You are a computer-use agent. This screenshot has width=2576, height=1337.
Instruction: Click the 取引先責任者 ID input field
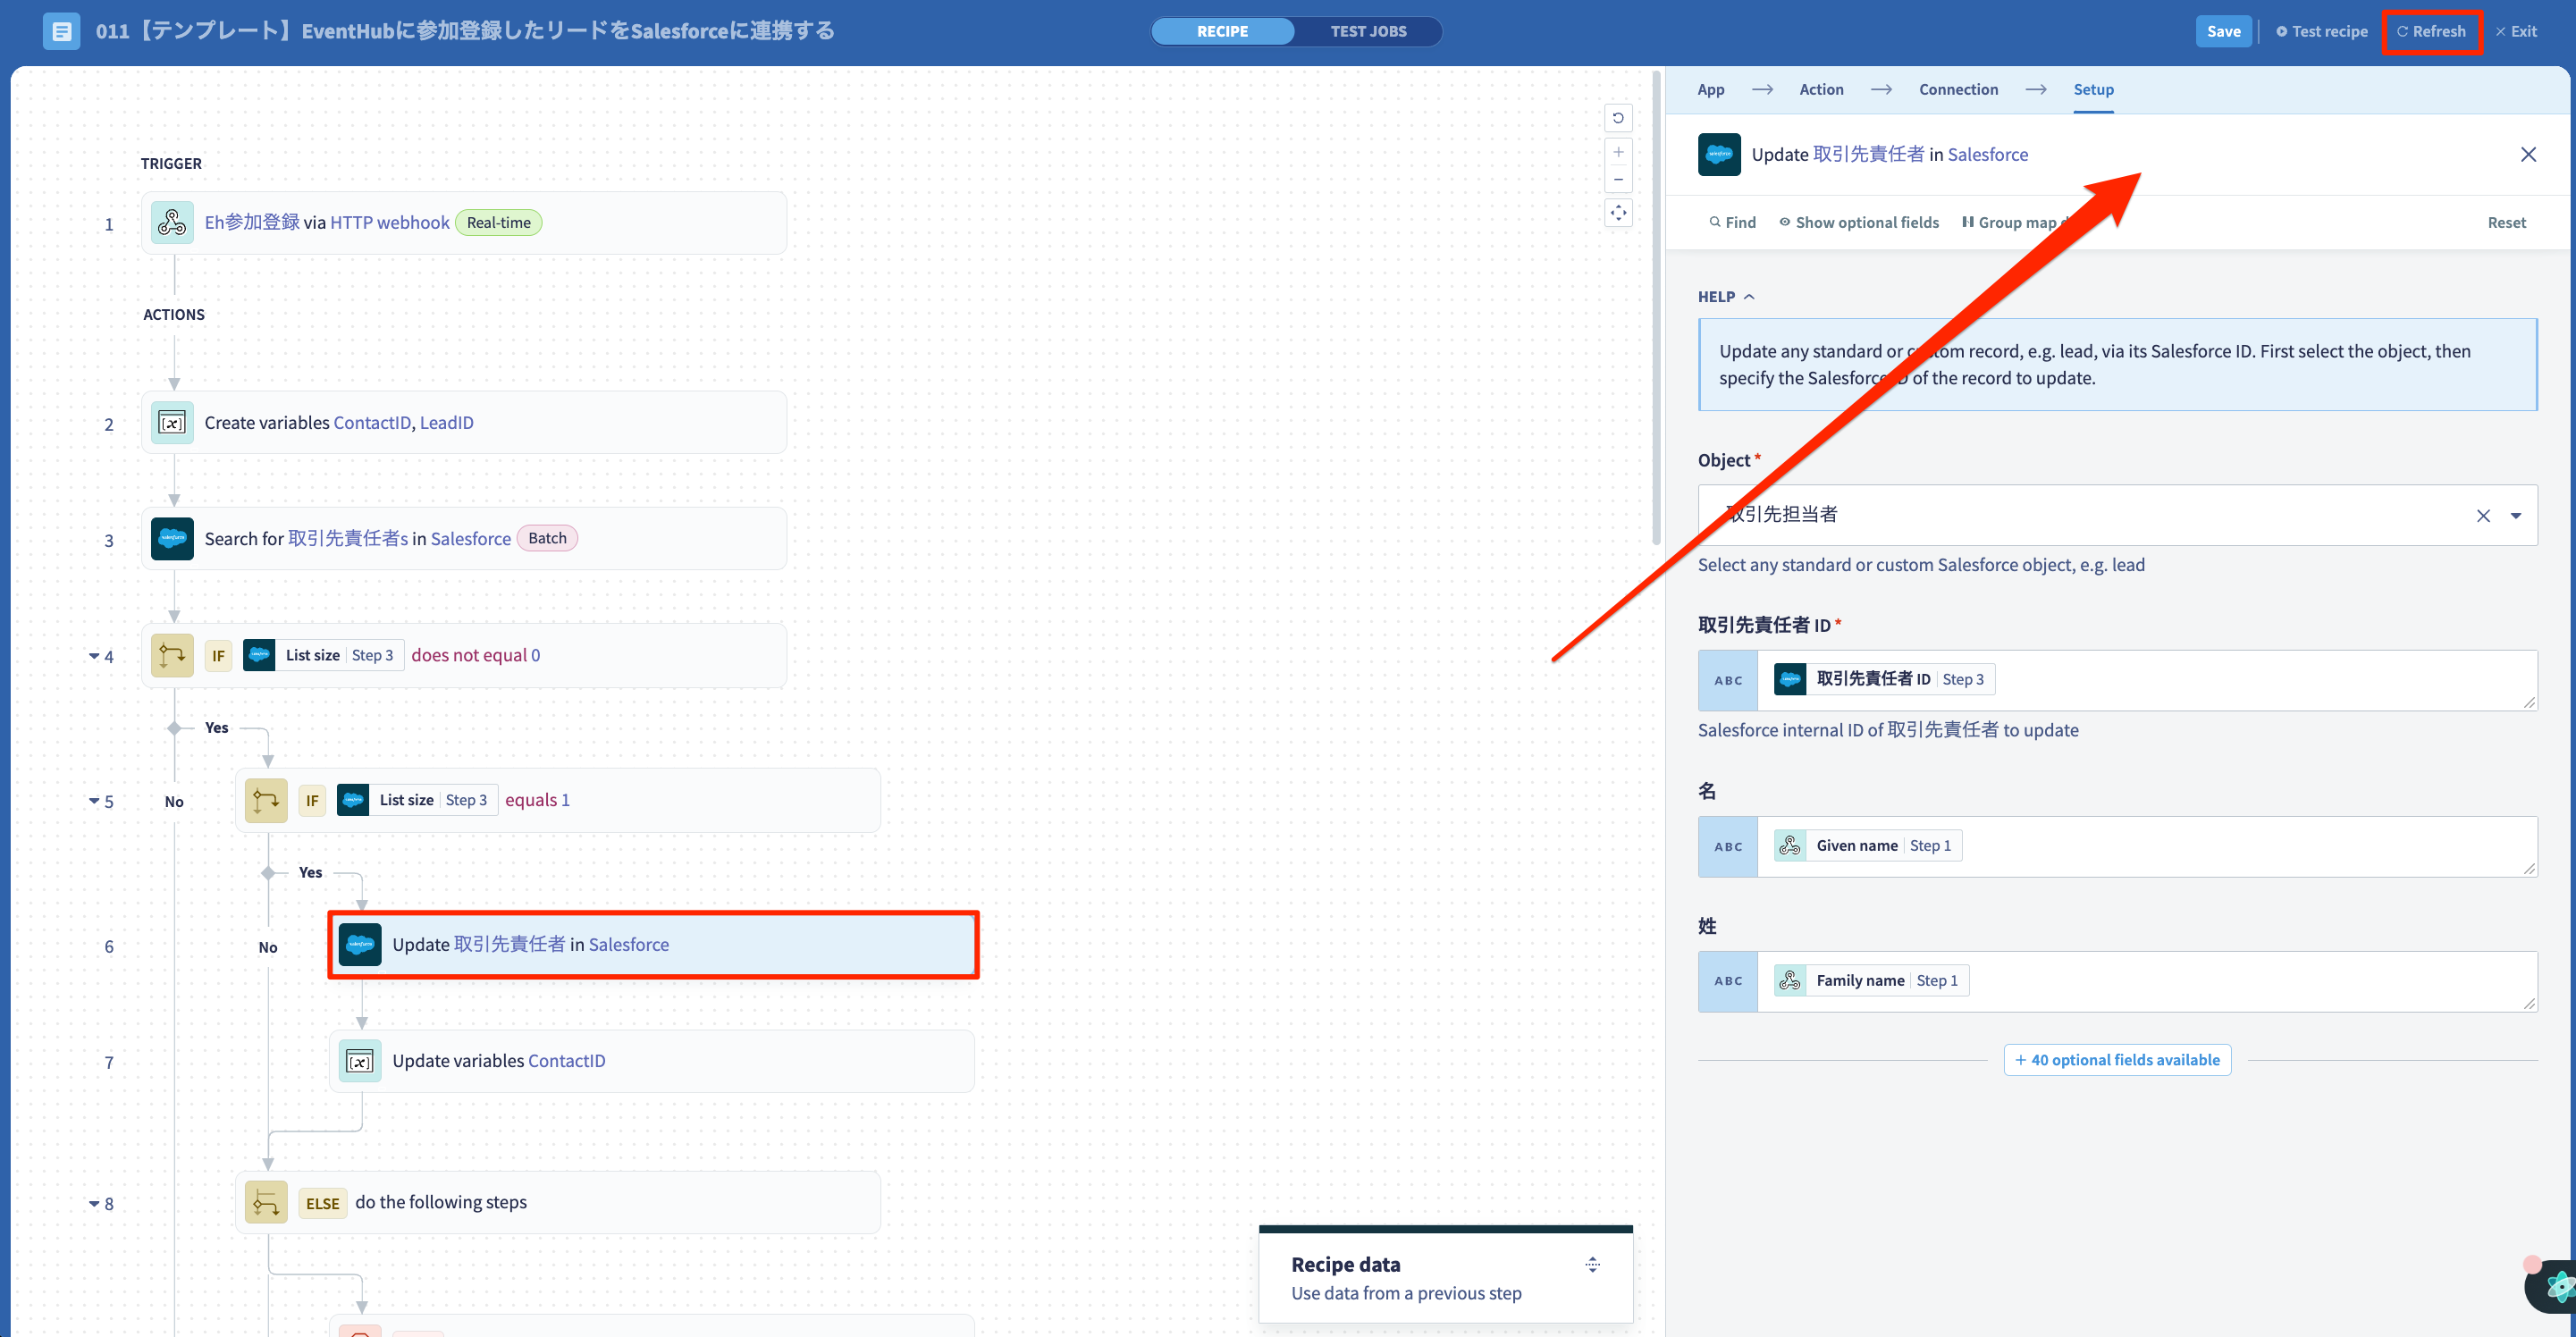point(2146,680)
